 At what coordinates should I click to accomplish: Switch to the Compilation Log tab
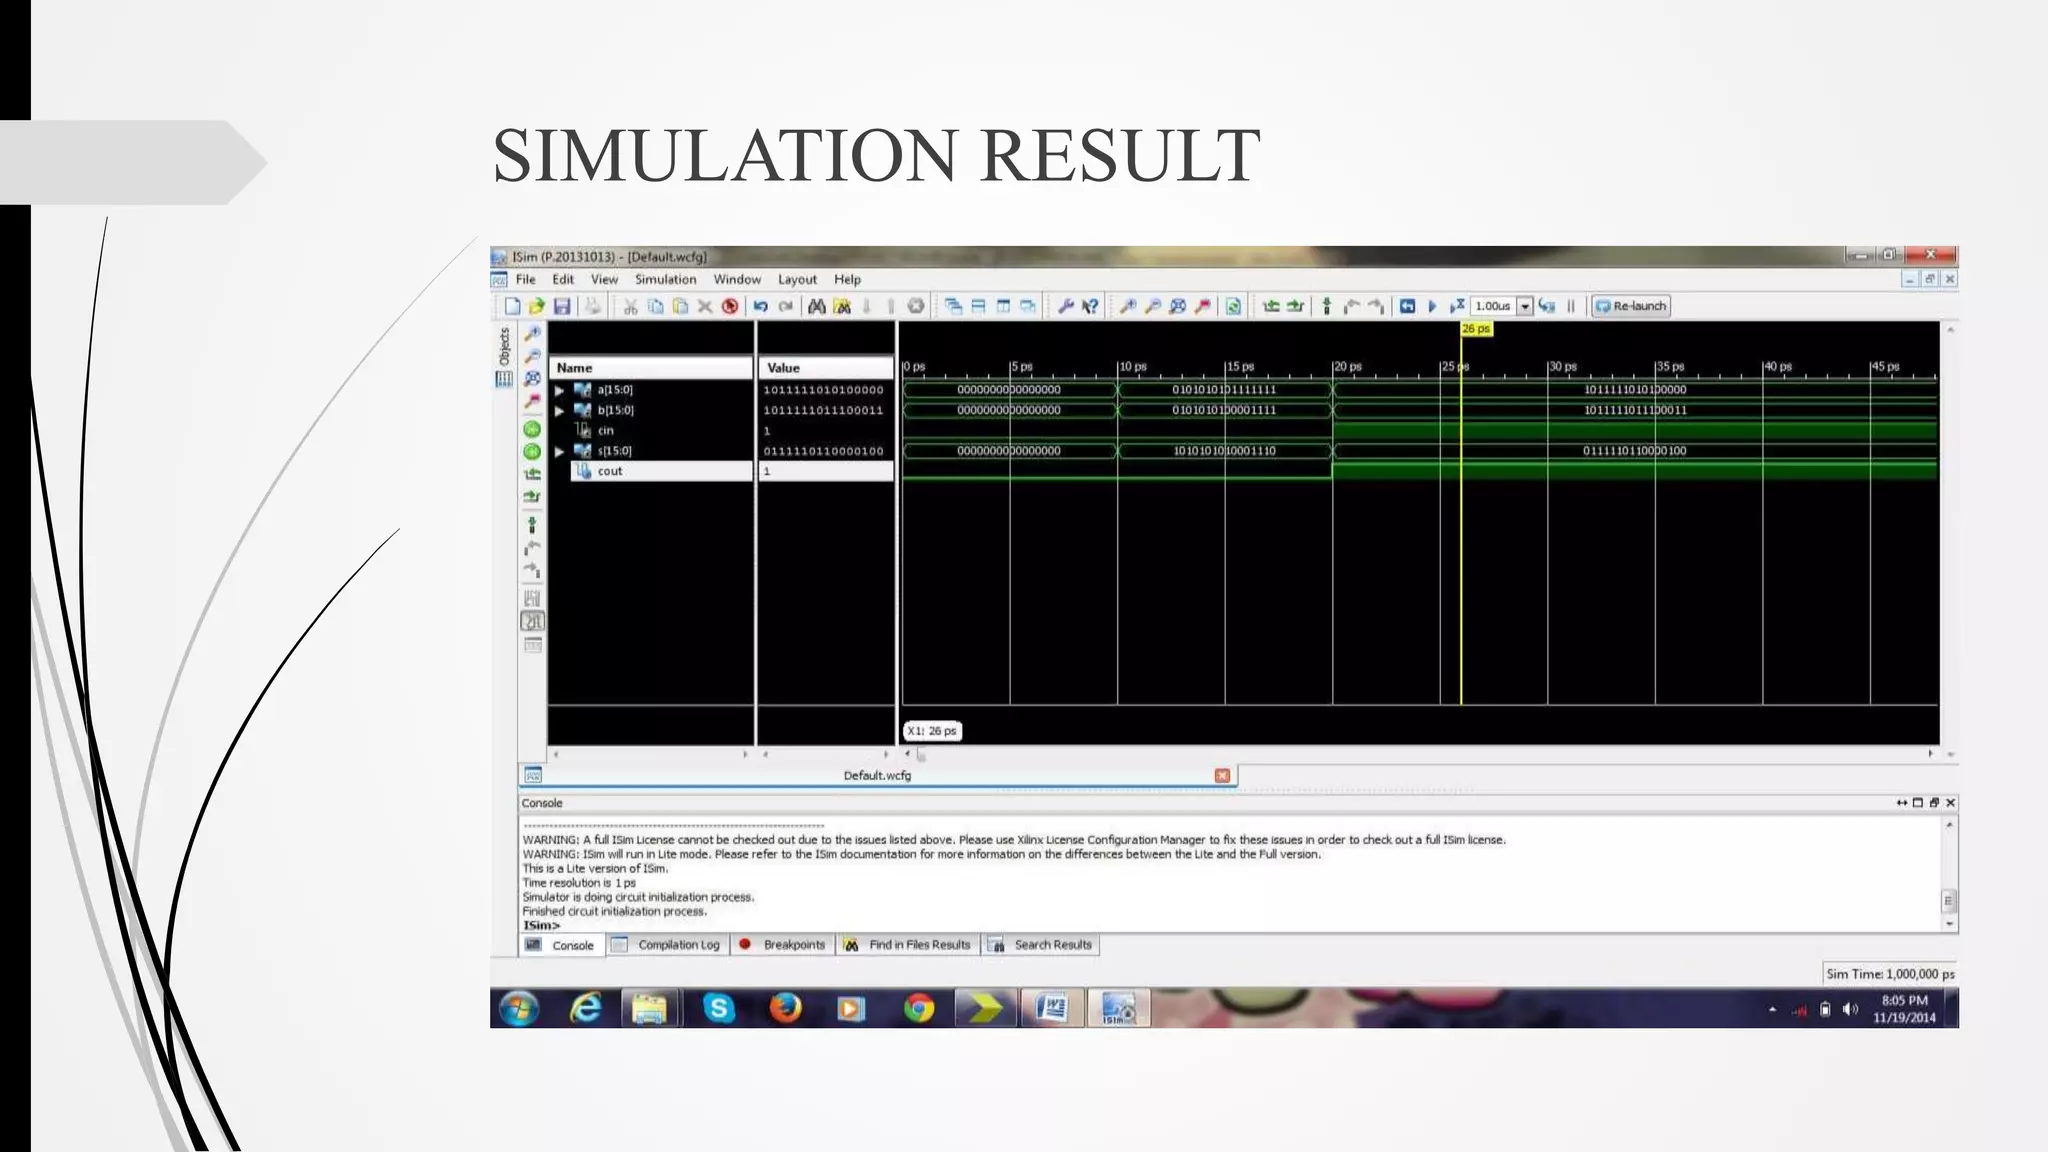[678, 945]
